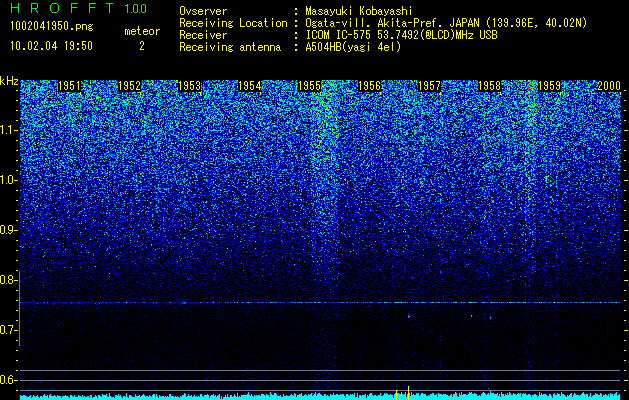Screen dimensions: 629x400
Task: Click the observer name Masayuki Kobayashi
Action: tap(359, 11)
